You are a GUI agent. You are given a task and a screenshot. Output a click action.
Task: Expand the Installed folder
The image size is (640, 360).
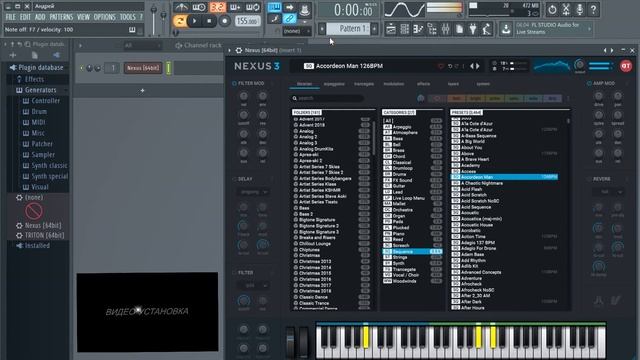tap(37, 246)
